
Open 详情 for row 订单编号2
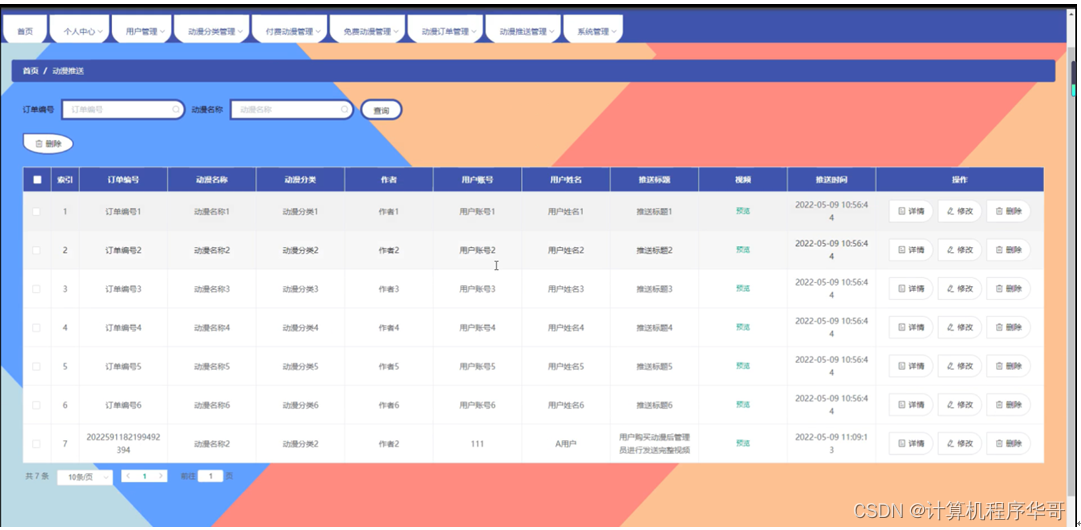click(x=911, y=250)
